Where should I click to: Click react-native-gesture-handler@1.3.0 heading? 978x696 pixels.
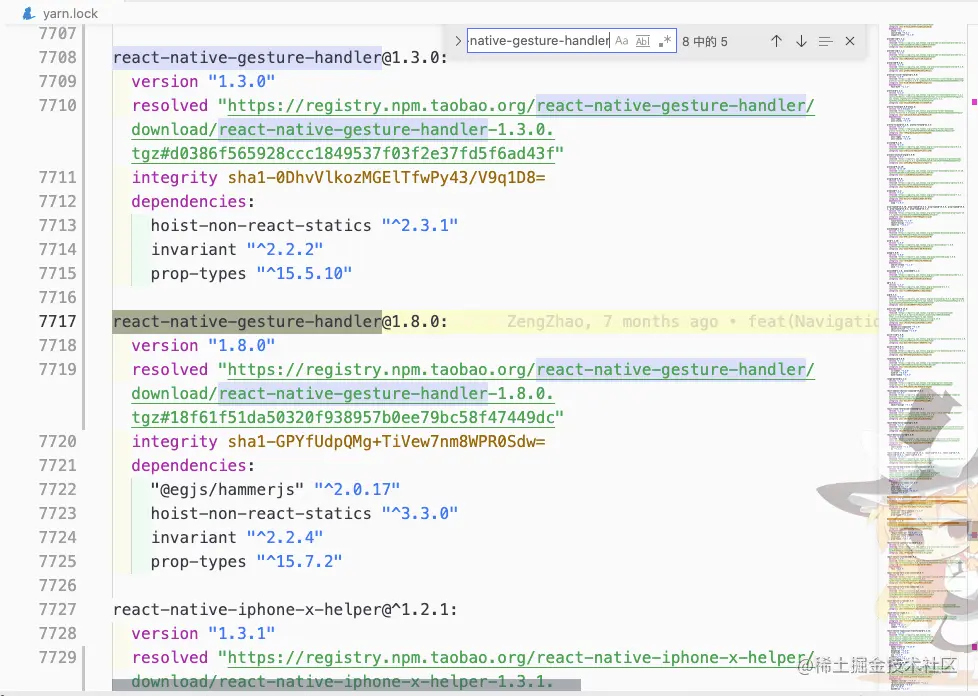(280, 57)
